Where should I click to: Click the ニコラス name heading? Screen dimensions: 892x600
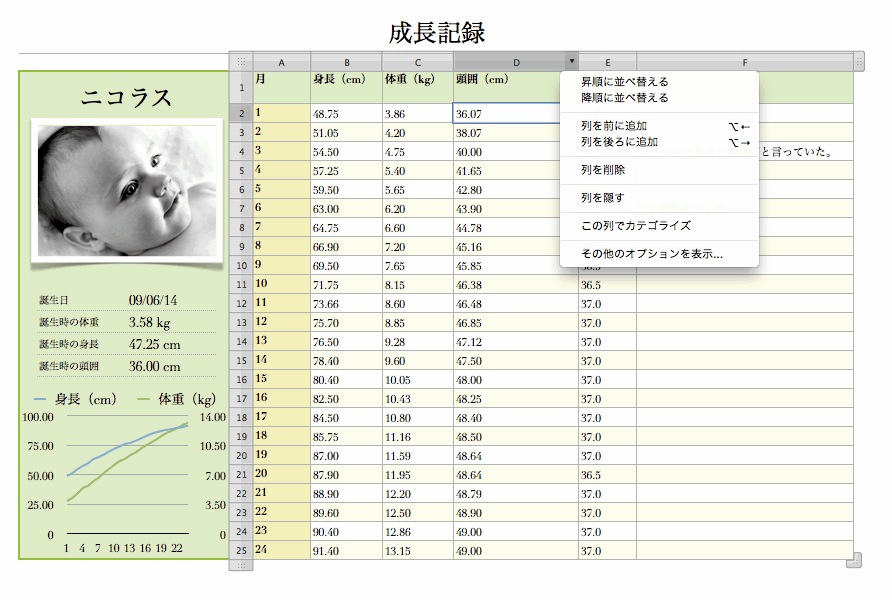pyautogui.click(x=126, y=97)
